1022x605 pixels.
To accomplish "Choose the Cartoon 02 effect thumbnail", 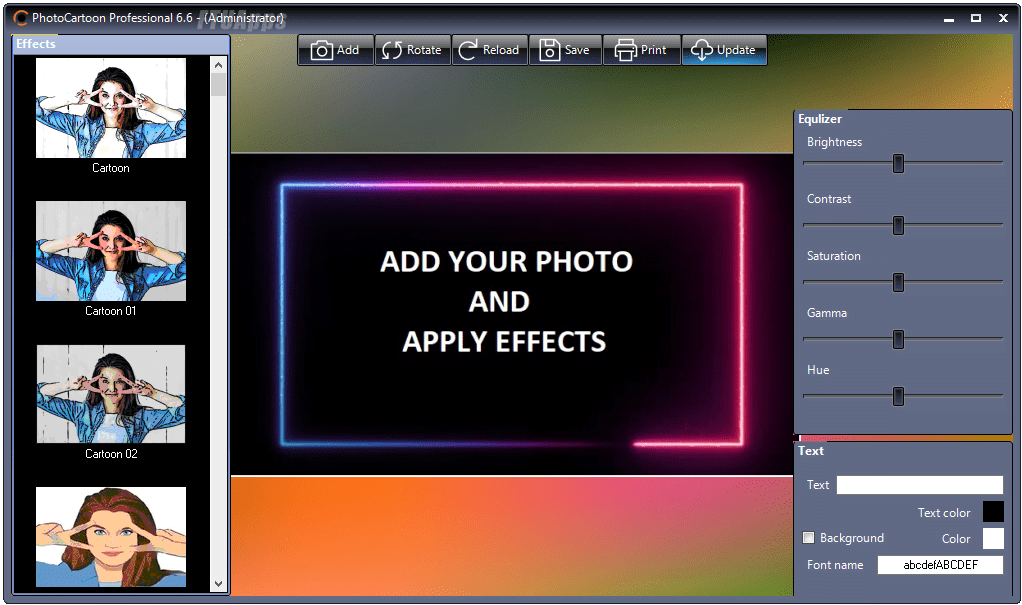I will (x=111, y=394).
